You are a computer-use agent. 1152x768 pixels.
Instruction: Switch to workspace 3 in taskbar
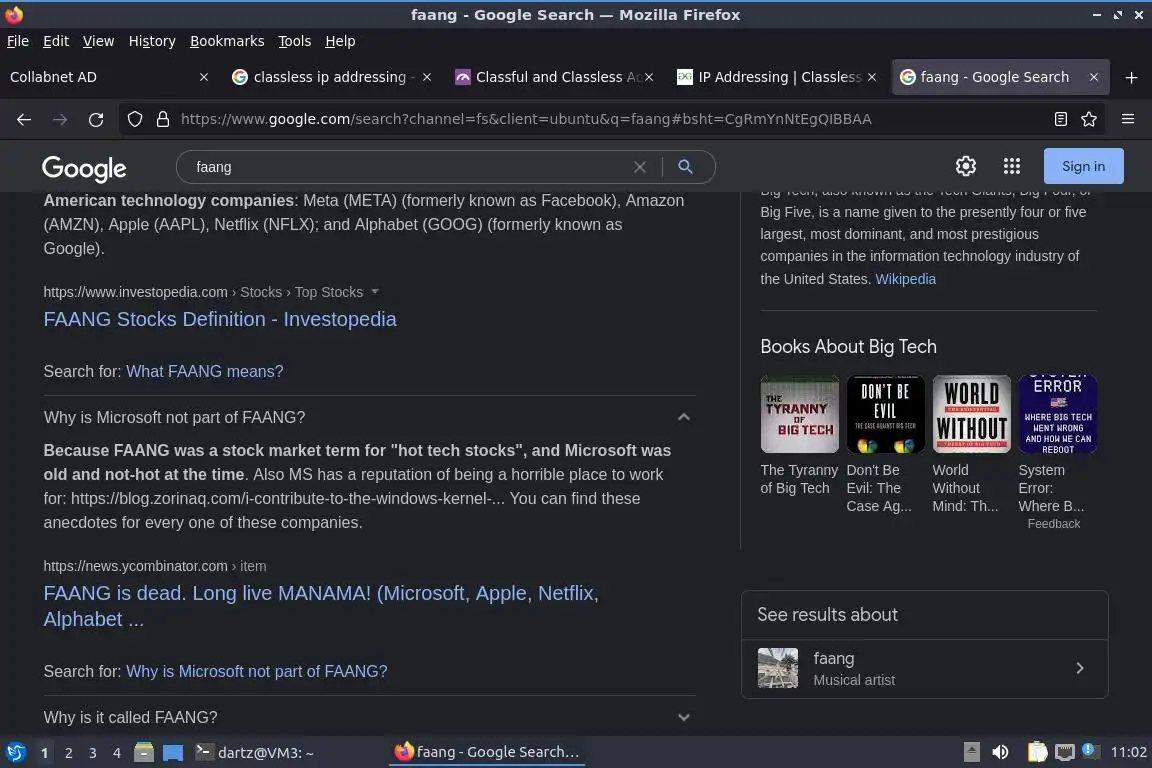click(x=93, y=753)
